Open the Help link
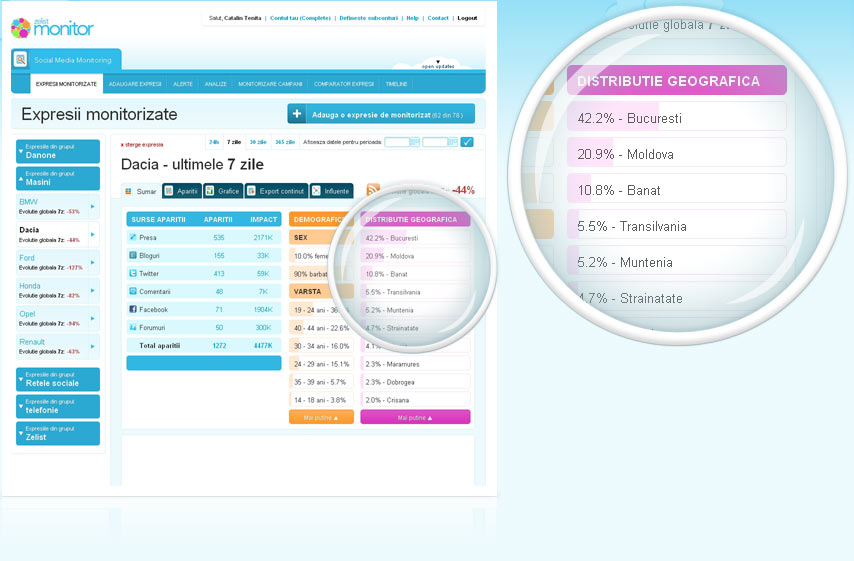This screenshot has width=854, height=561. coord(412,18)
